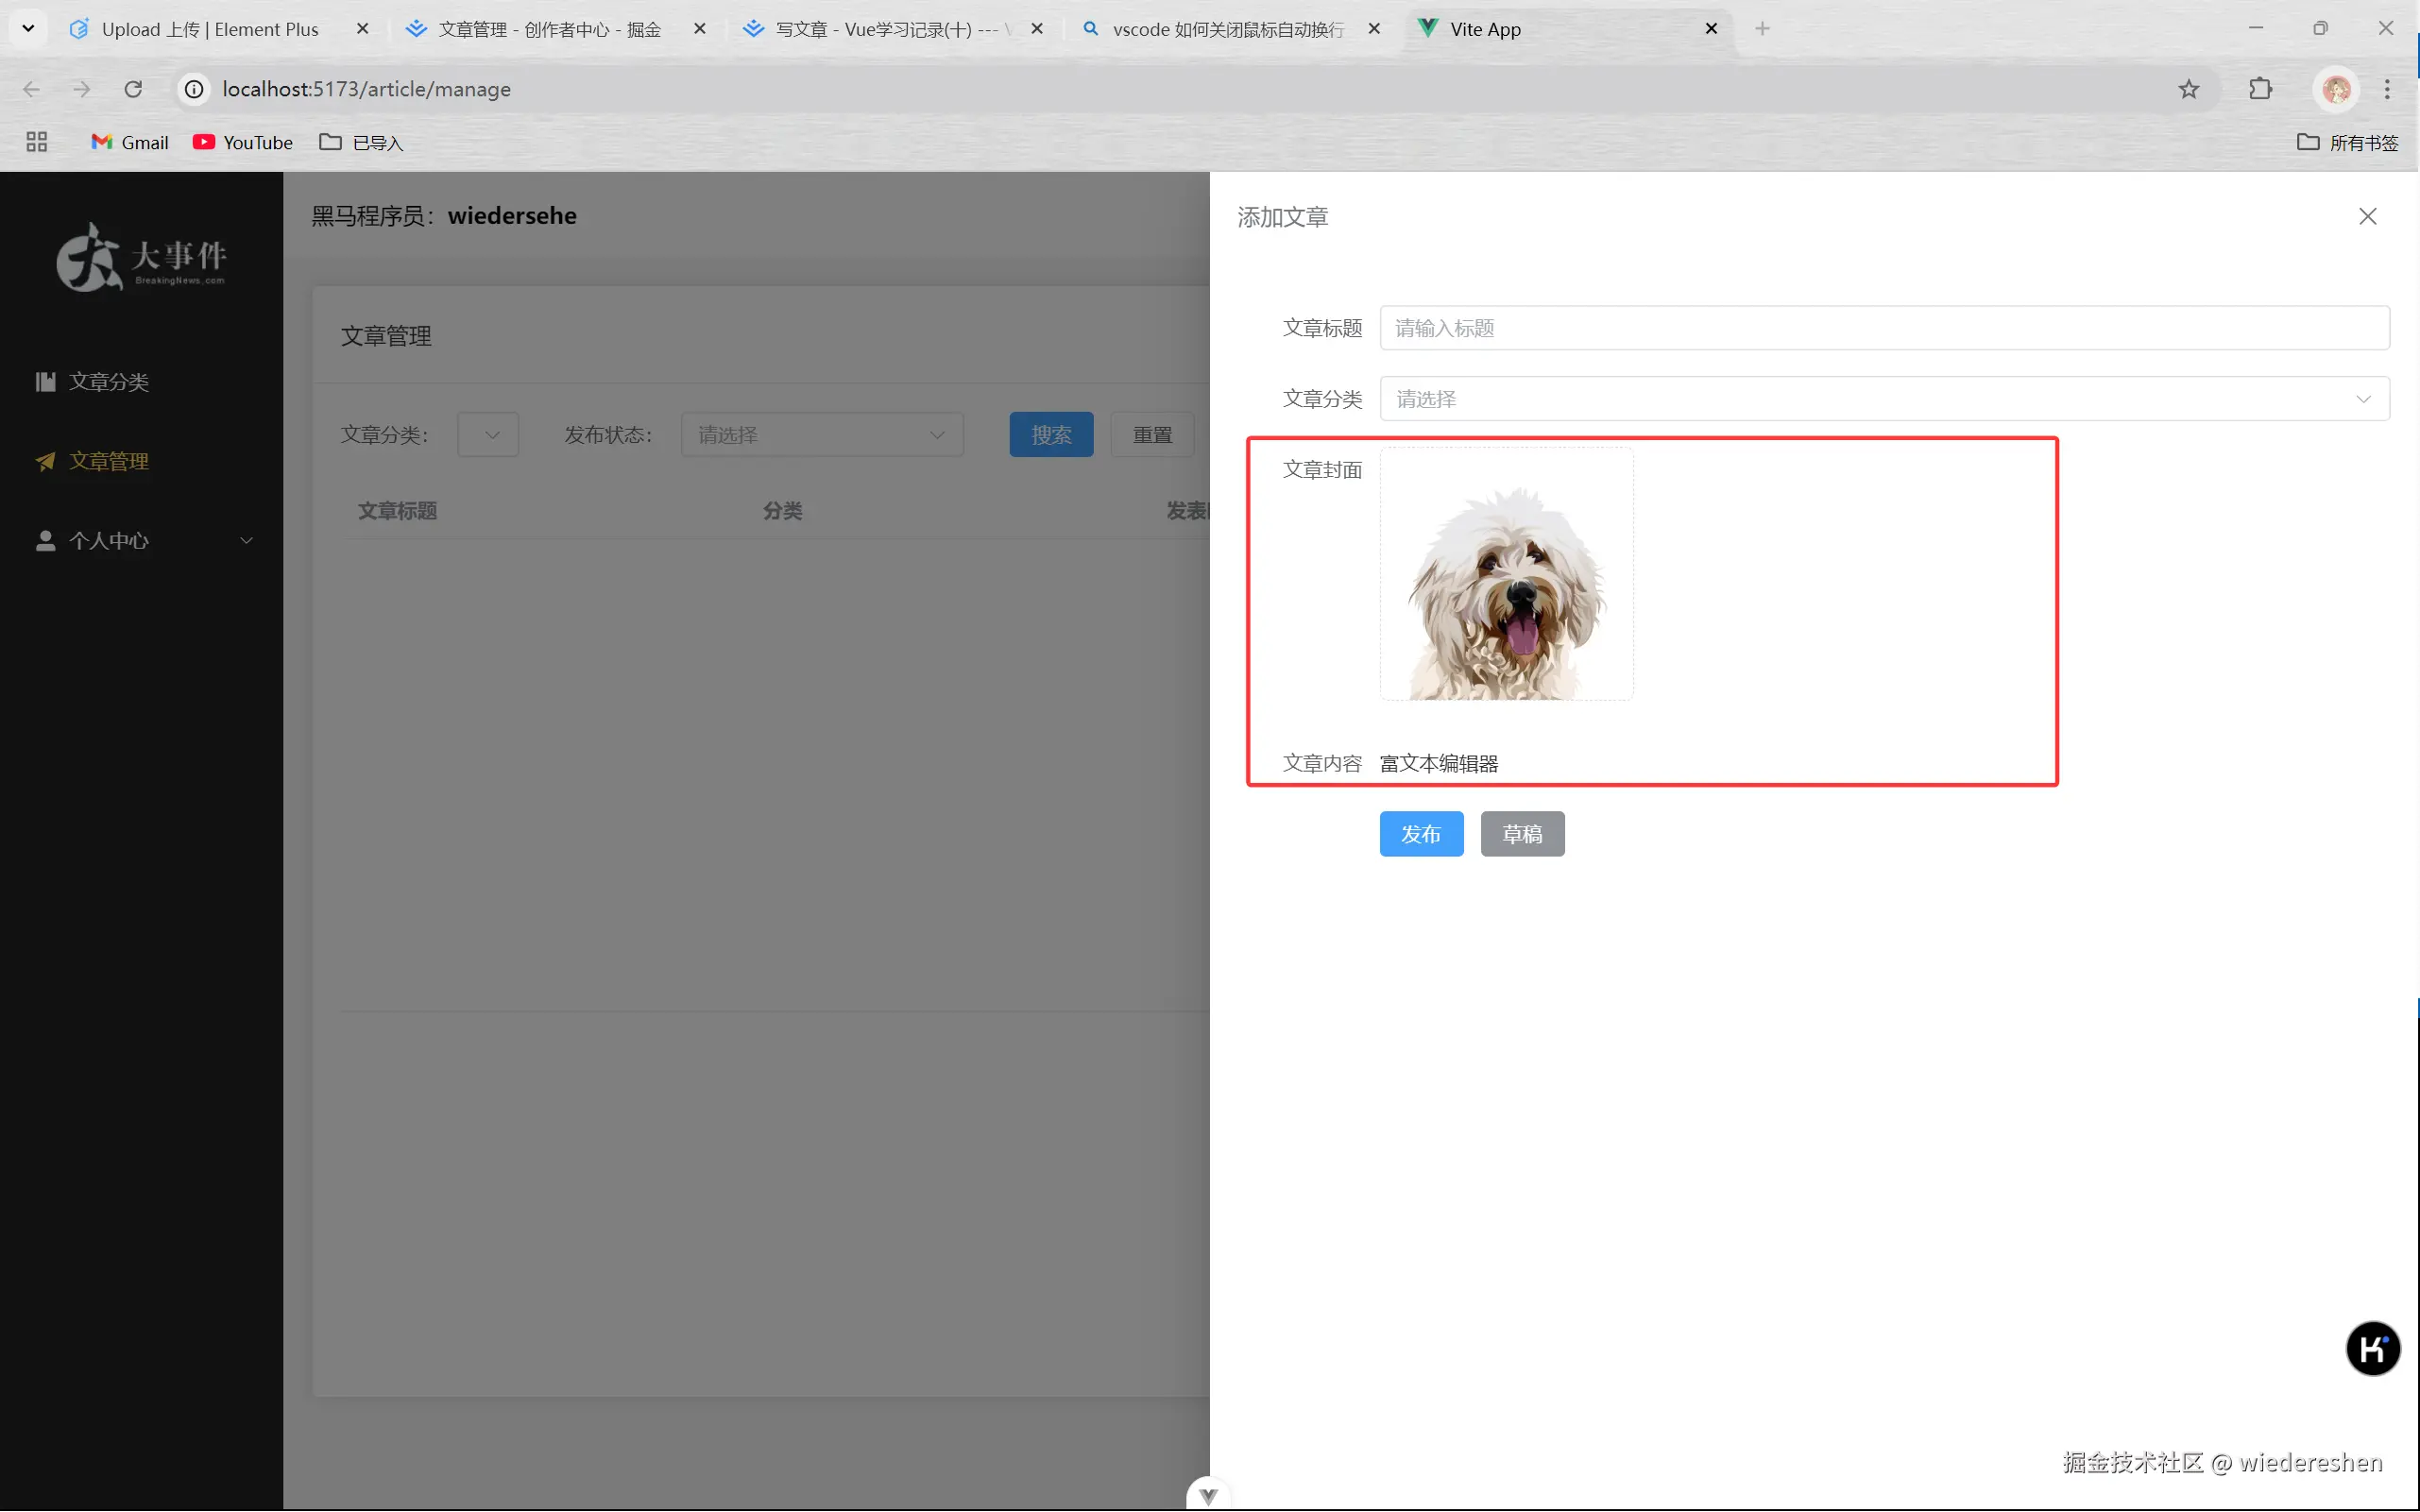The height and width of the screenshot is (1512, 2420).
Task: Open the 所有书签 bookmarks folder
Action: (x=2346, y=142)
